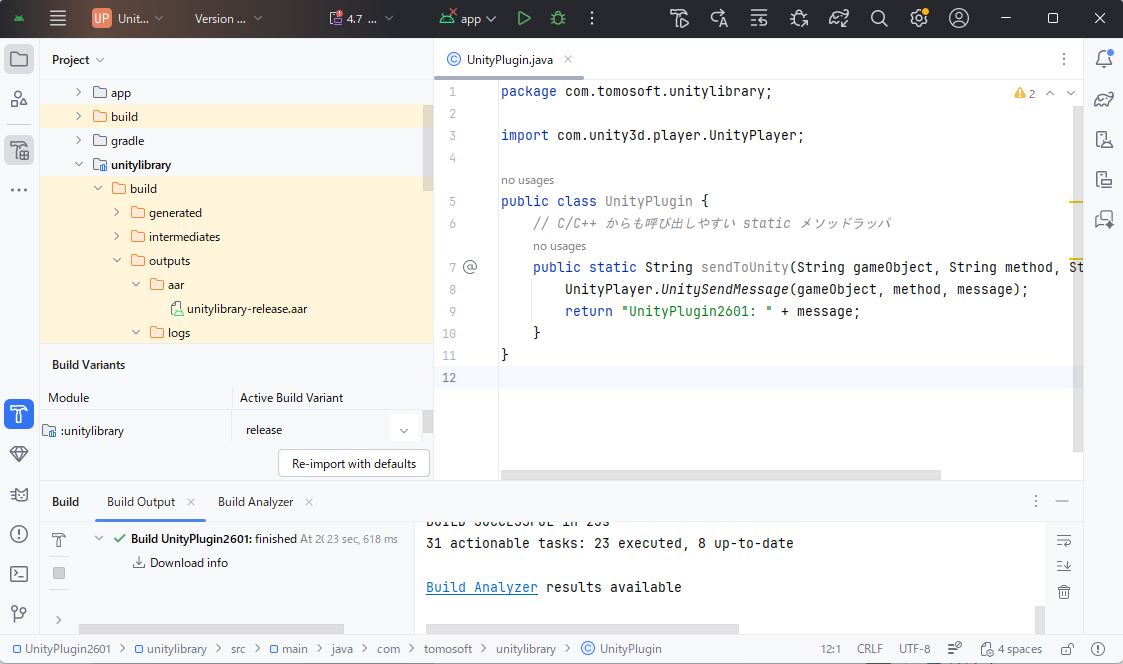Screen dimensions: 1123x664
Task: Toggle the read-only lock in the status bar
Action: click(x=1067, y=649)
